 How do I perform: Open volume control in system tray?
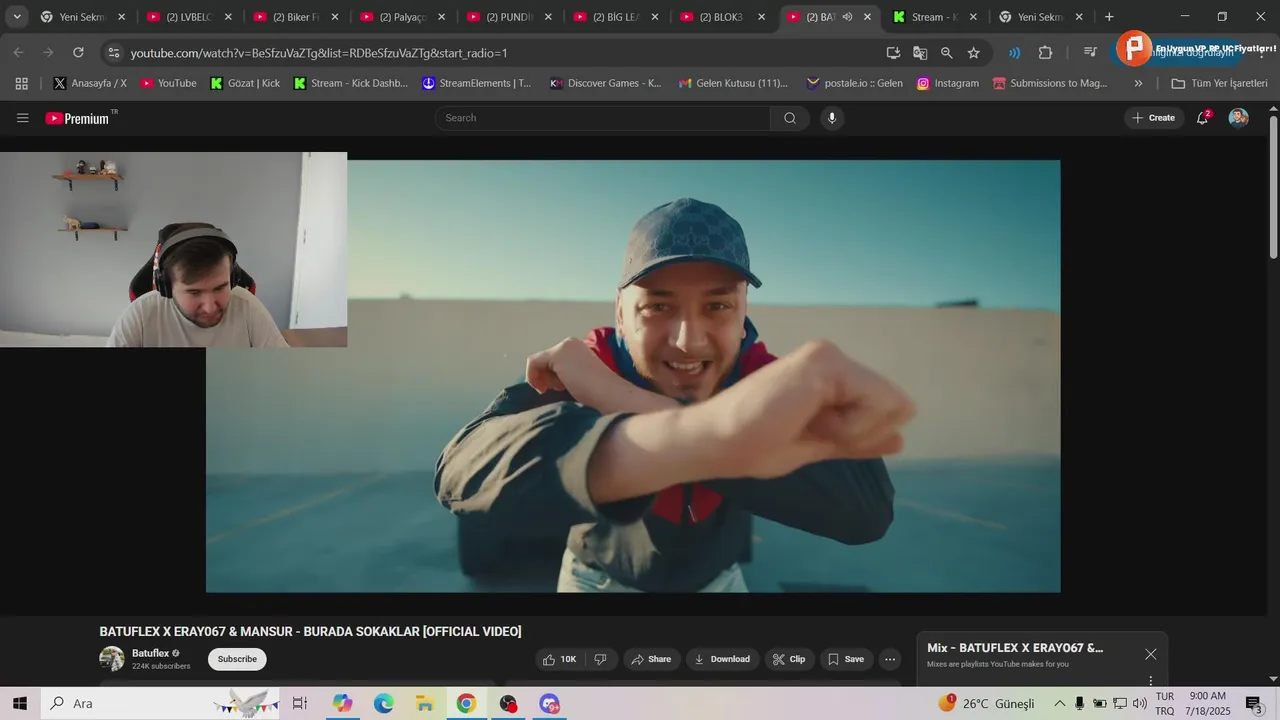(x=1140, y=703)
